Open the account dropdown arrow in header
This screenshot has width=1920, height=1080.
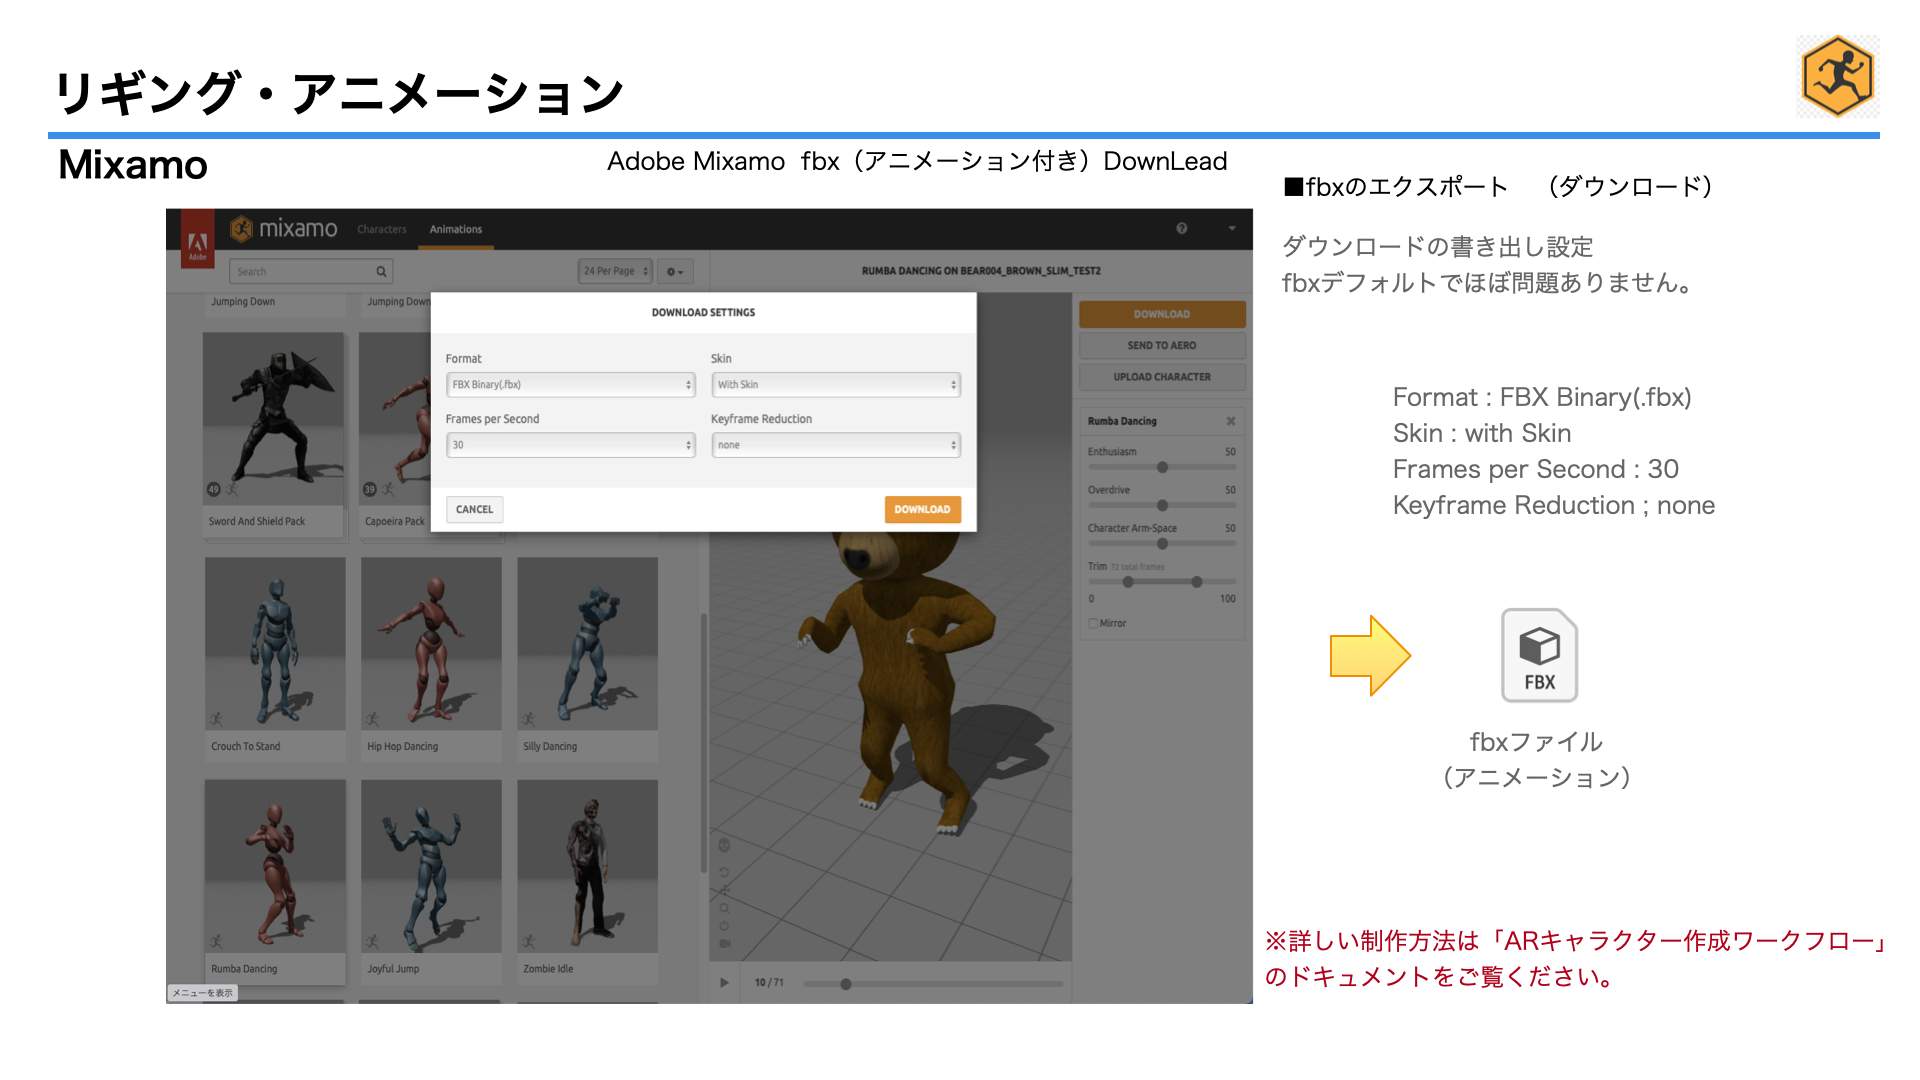(x=1232, y=229)
